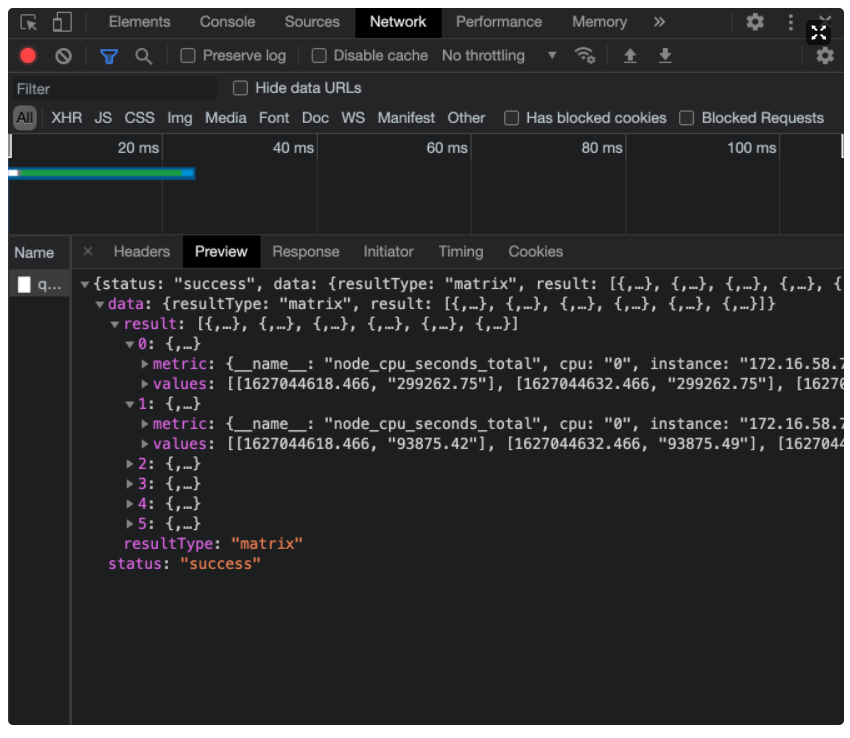Open the network search magnifier
The height and width of the screenshot is (738, 850).
pos(144,56)
